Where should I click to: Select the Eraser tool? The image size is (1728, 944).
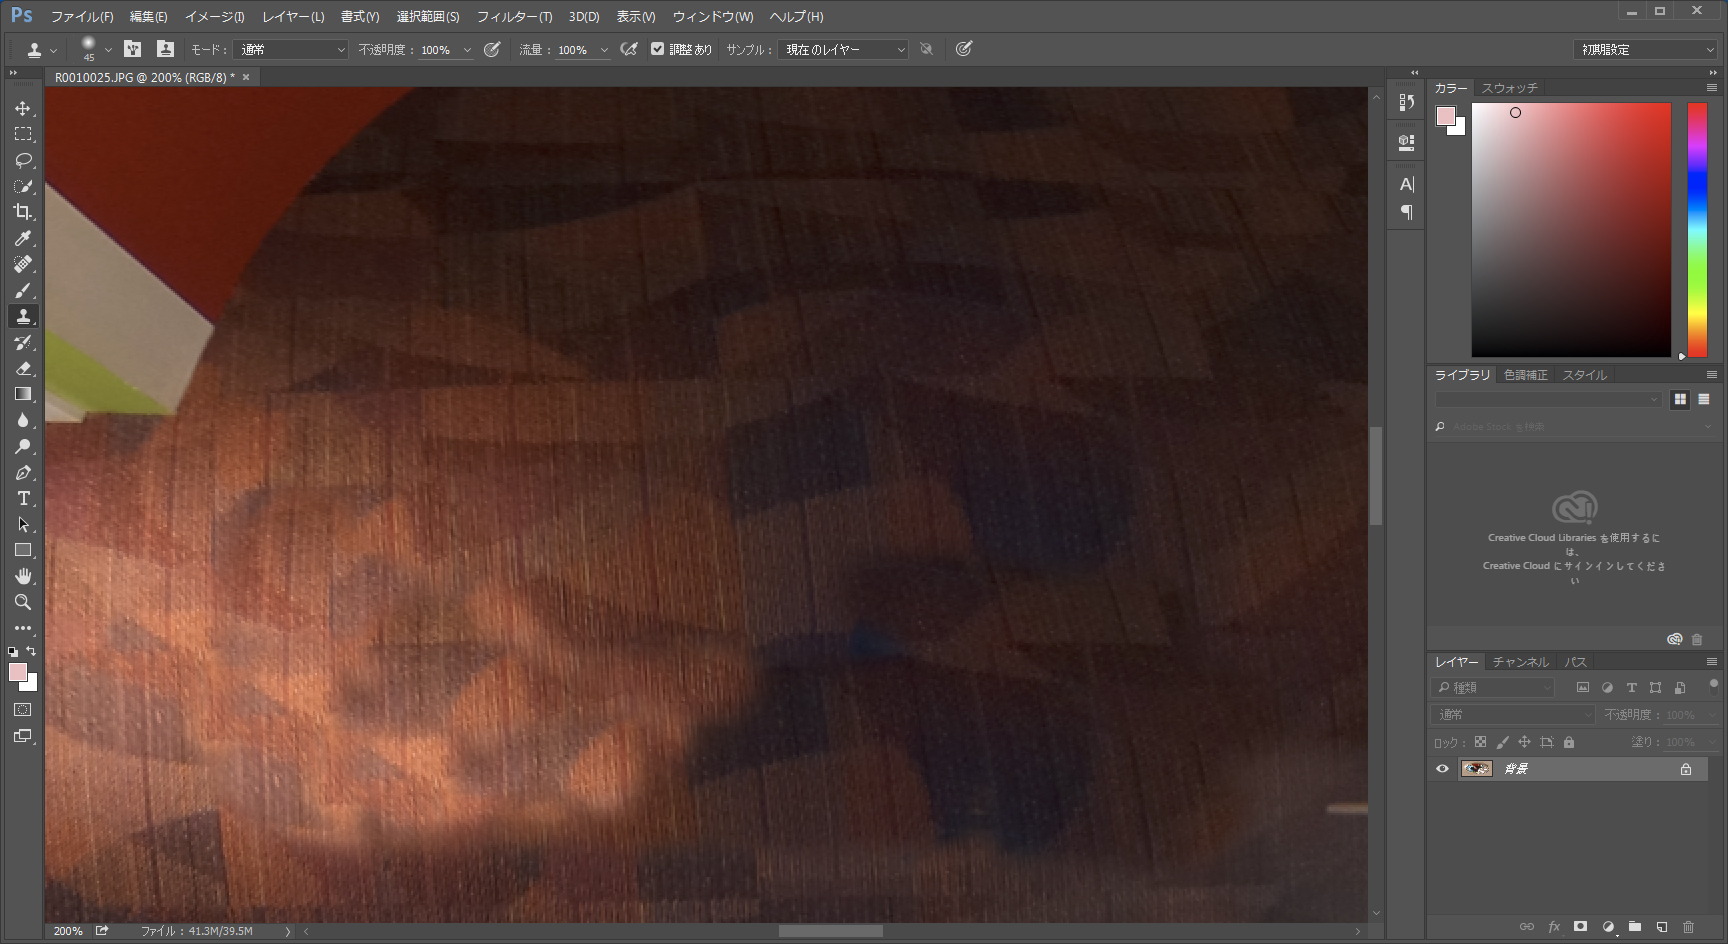click(23, 368)
